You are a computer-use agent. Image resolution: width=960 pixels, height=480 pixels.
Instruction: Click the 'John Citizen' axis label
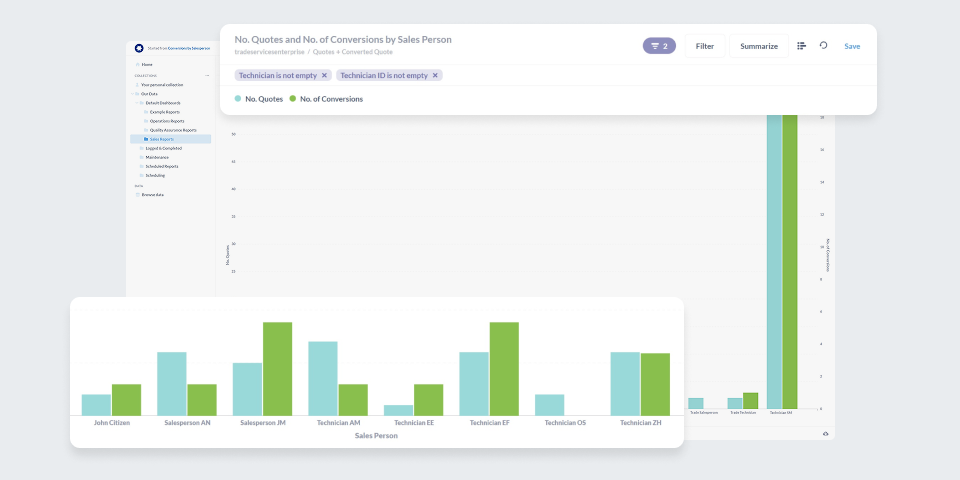point(111,422)
